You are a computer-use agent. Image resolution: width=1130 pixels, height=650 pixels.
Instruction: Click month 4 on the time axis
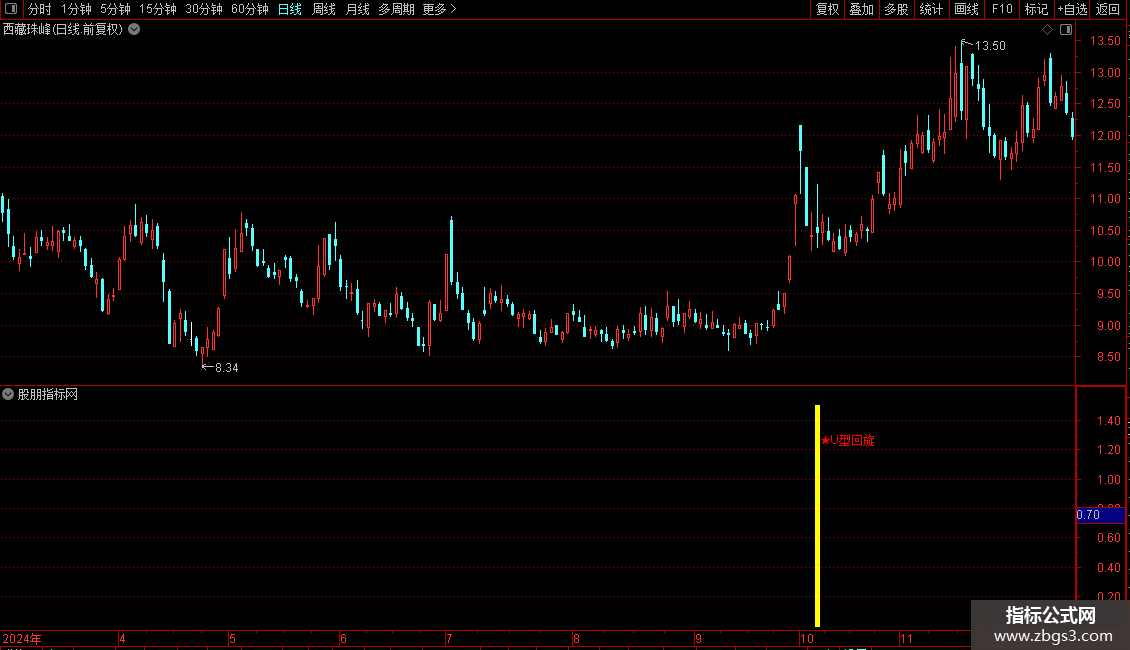(x=122, y=638)
